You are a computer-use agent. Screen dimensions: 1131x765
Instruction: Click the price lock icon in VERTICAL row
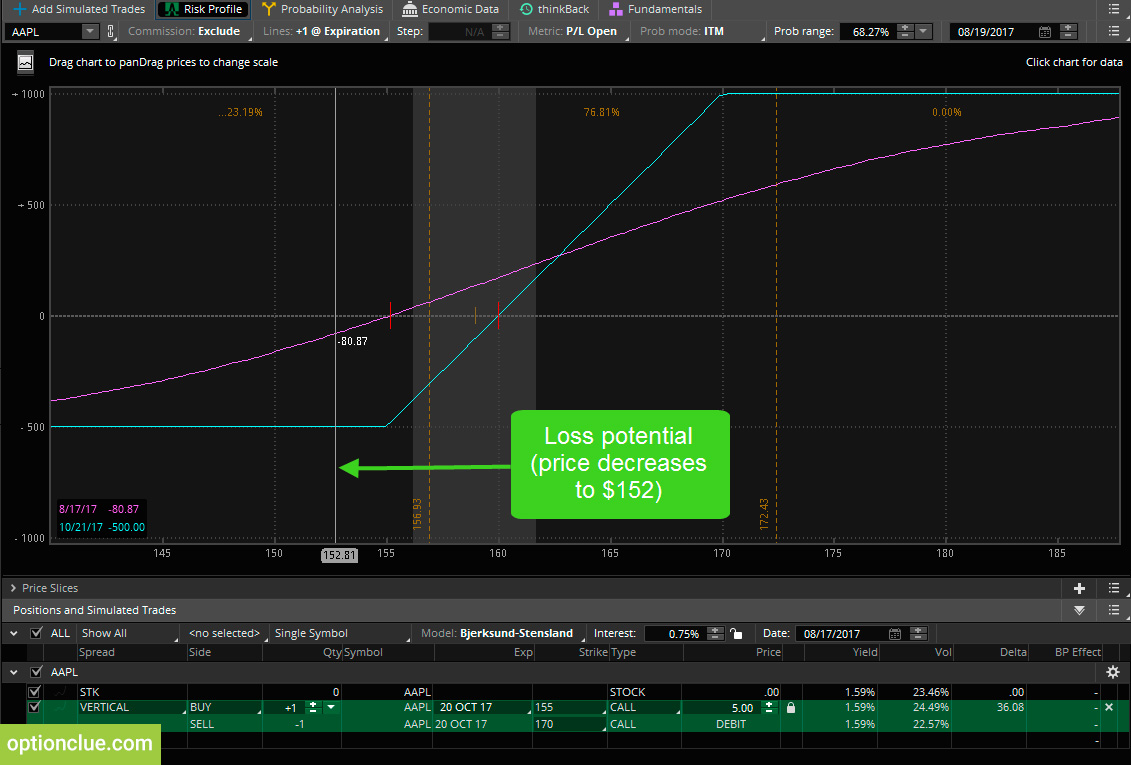pos(791,708)
